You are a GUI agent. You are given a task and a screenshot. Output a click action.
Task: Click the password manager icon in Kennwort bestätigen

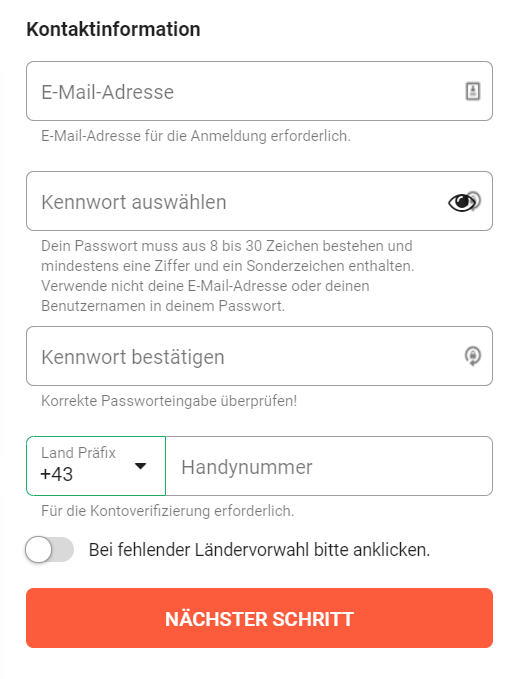click(x=473, y=356)
